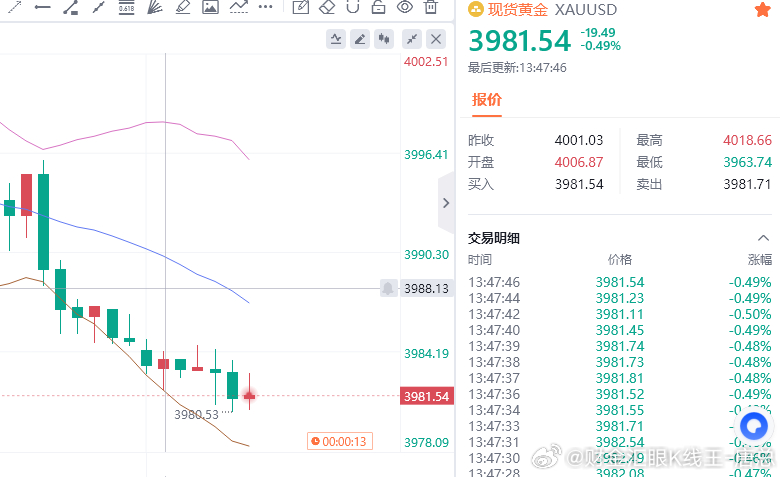Click the 3988.13 crosshair price label
The image size is (784, 477).
click(x=426, y=288)
